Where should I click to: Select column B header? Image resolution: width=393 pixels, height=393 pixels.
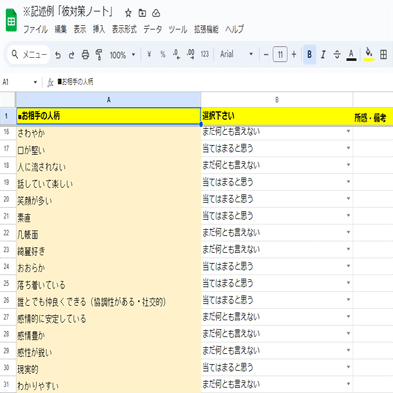click(x=277, y=100)
